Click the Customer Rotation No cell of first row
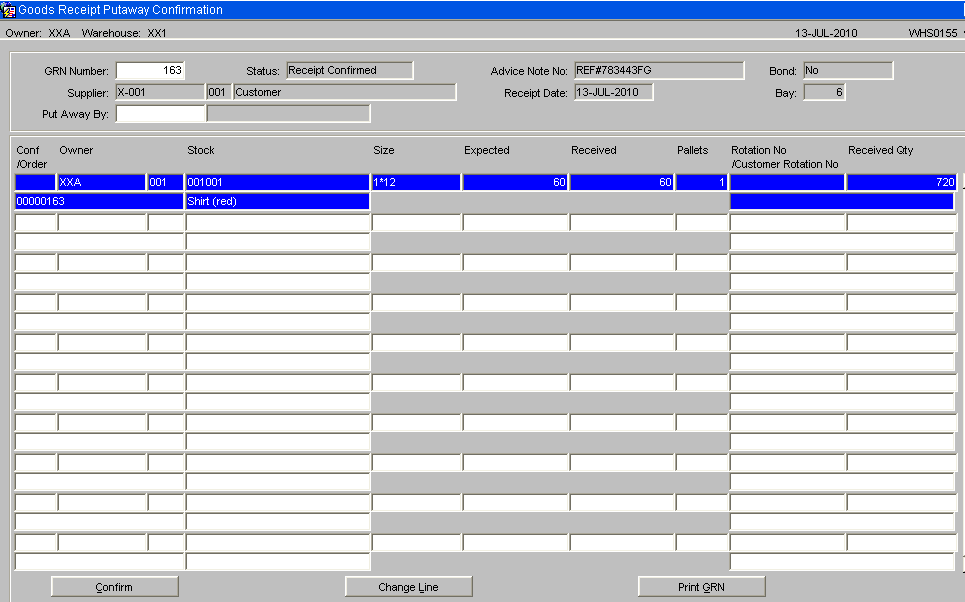The image size is (965, 602). (x=842, y=201)
